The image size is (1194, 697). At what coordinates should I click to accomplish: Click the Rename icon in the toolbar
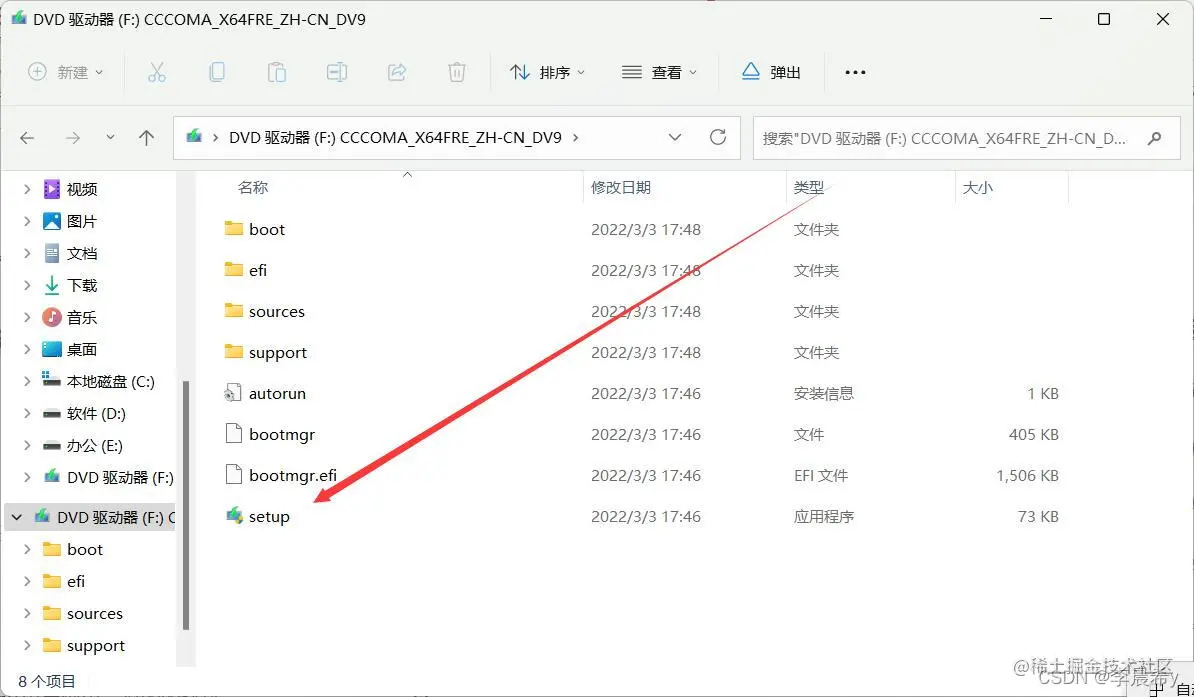[337, 71]
